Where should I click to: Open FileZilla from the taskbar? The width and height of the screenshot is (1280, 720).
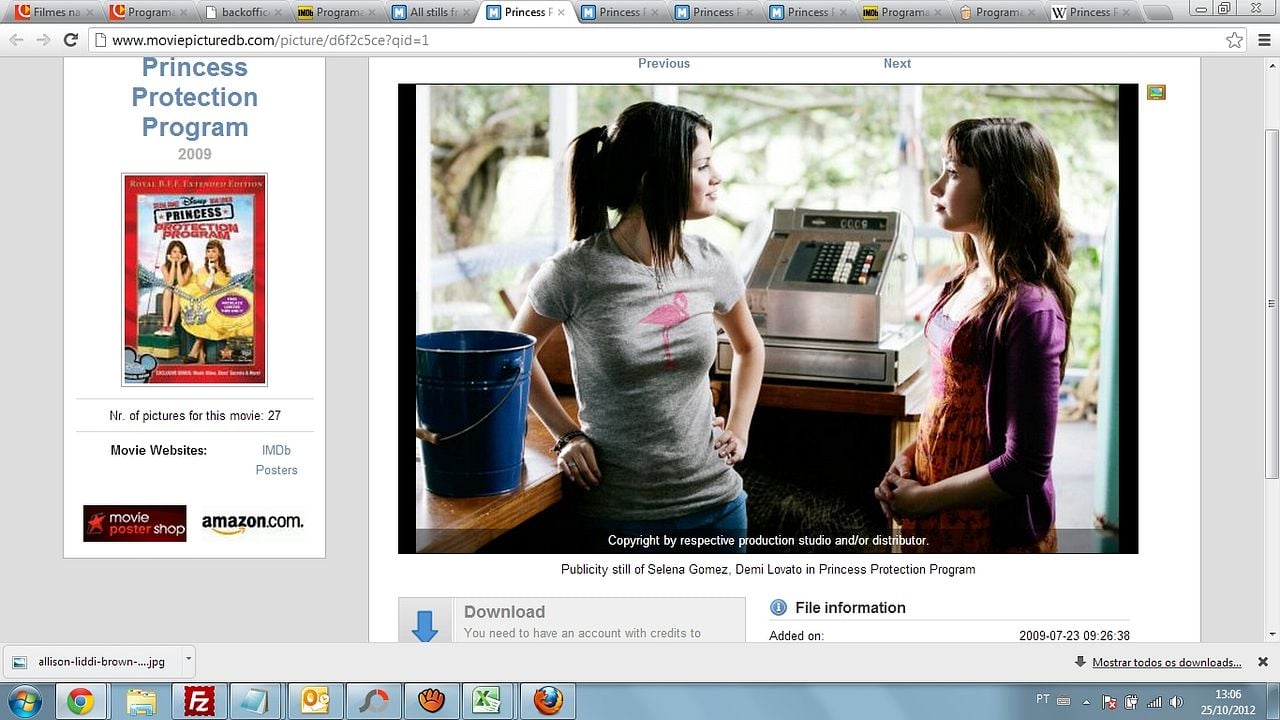pyautogui.click(x=199, y=701)
